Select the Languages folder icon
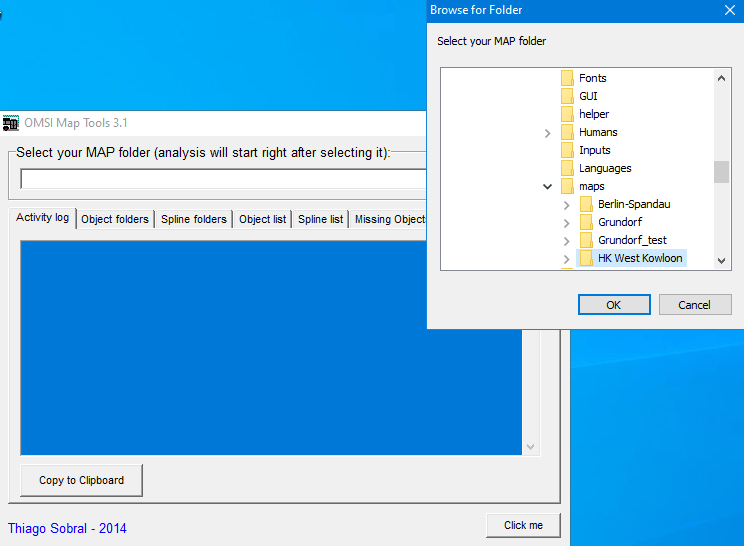744x546 pixels. tap(567, 168)
